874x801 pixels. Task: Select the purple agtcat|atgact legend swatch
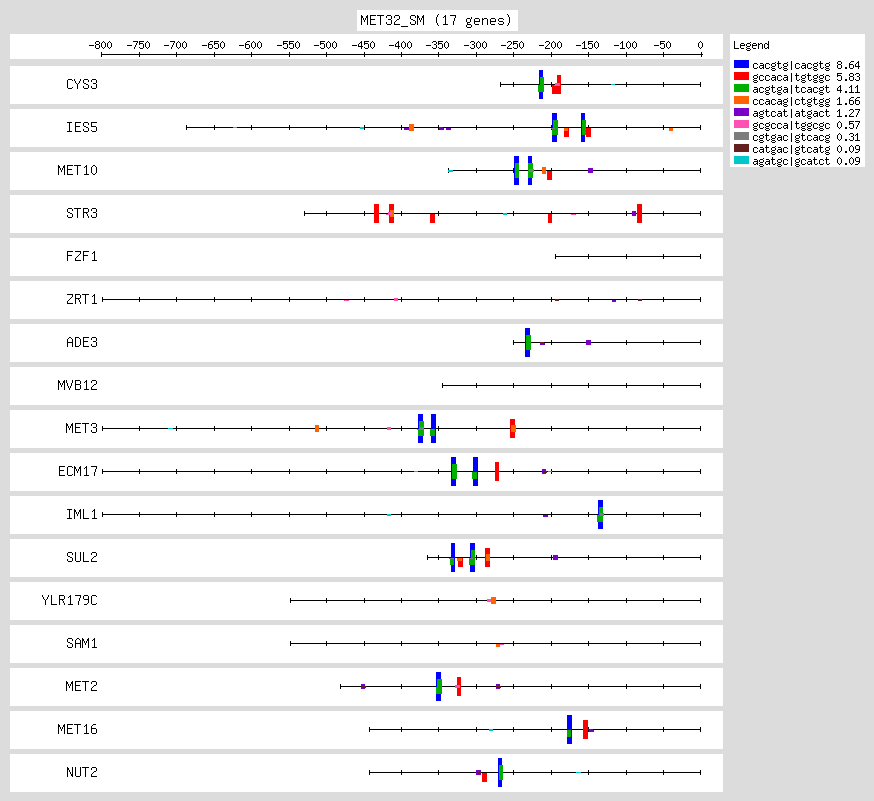coord(741,114)
